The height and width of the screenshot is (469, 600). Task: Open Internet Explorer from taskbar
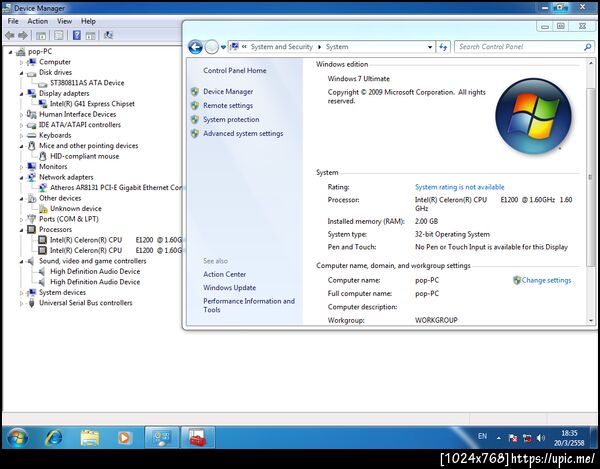pyautogui.click(x=54, y=437)
